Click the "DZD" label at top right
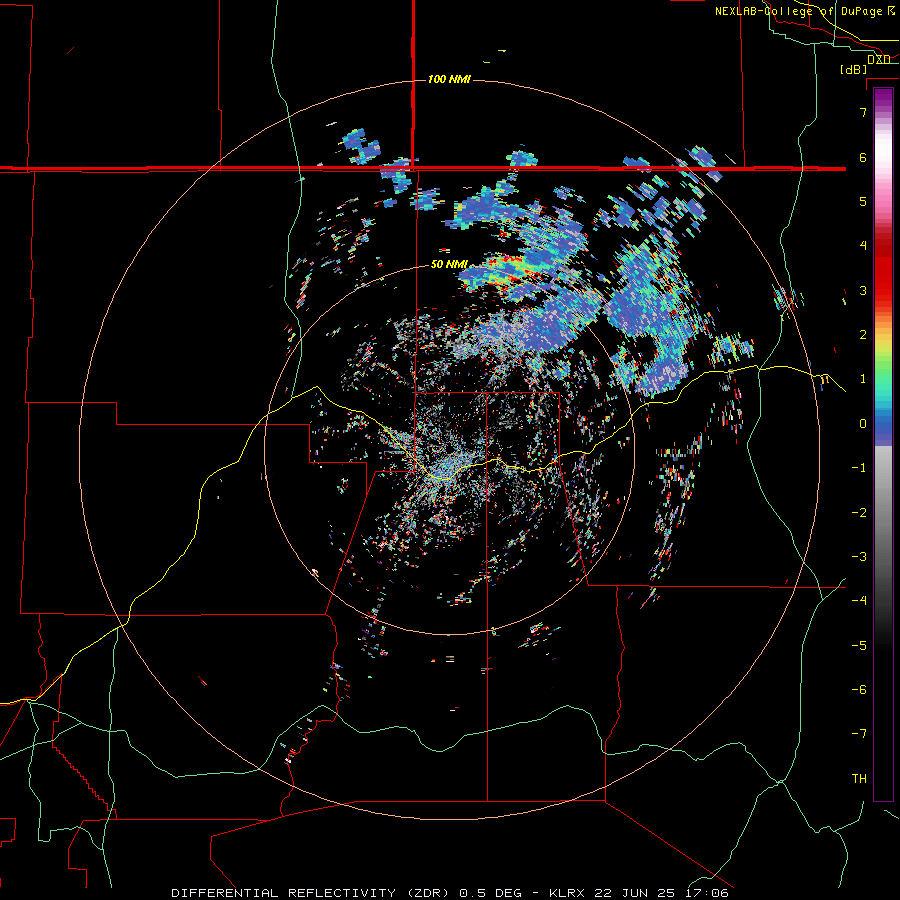This screenshot has height=900, width=900. tap(879, 59)
